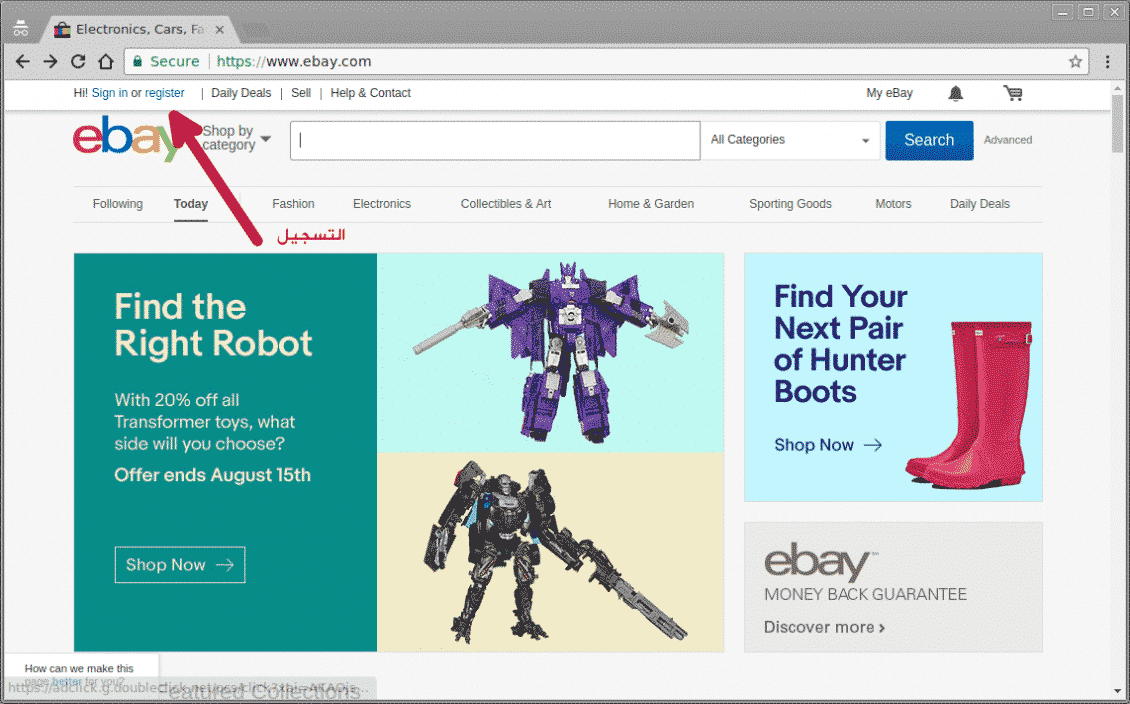
Task: Click Shop Now on the robot banner
Action: [180, 564]
